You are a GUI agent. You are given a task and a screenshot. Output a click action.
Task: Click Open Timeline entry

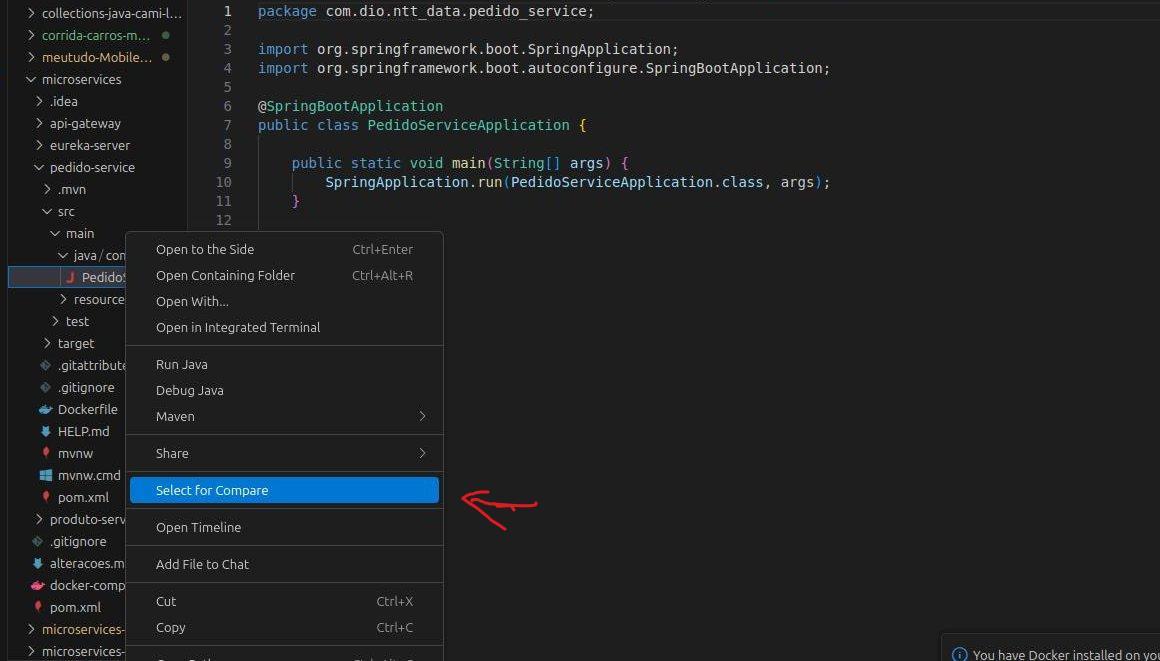[284, 527]
